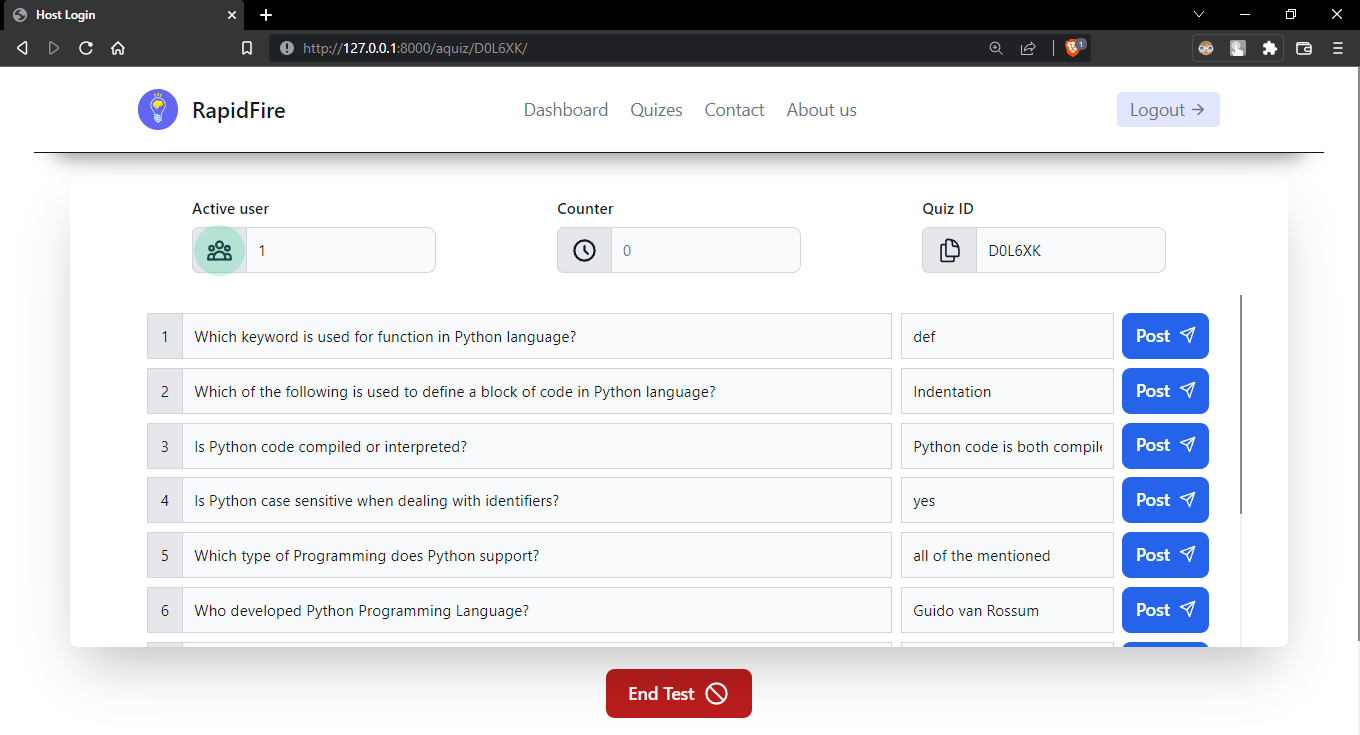
Task: Post the answer for question 5
Action: (1164, 555)
